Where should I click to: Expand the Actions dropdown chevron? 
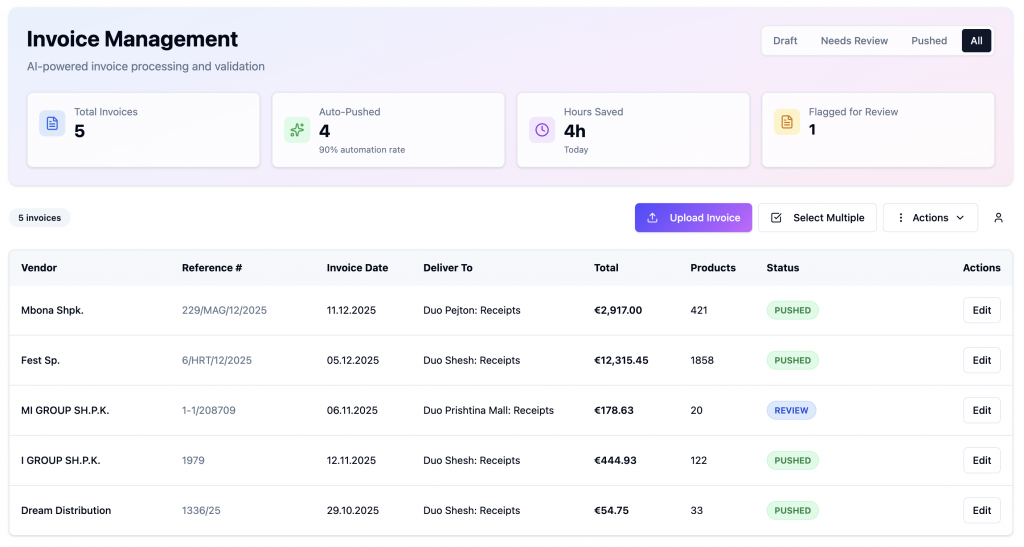961,218
